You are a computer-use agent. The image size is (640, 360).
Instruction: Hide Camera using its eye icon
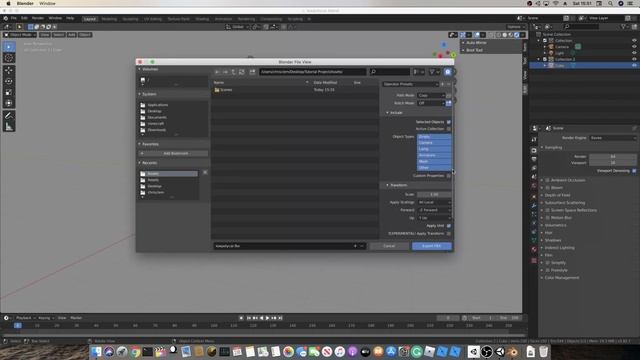(x=634, y=47)
